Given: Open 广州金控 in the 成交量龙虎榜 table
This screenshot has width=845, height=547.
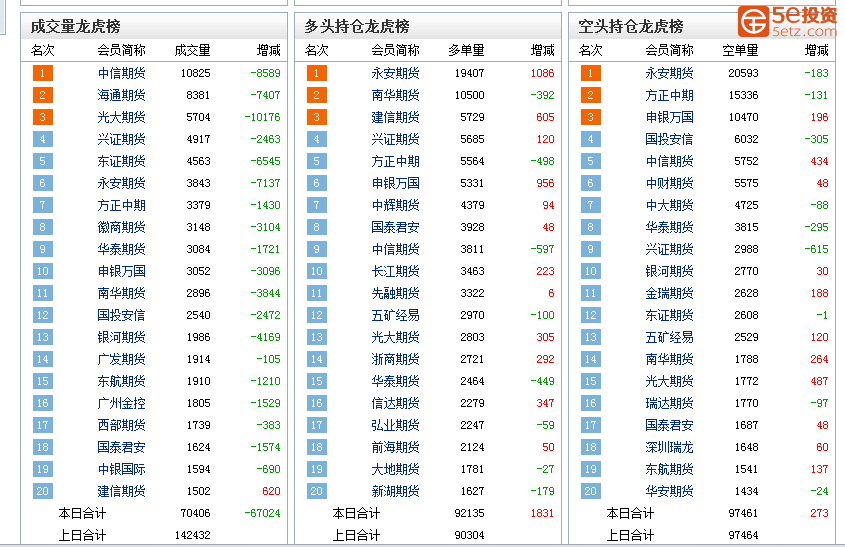Looking at the screenshot, I should click(121, 403).
